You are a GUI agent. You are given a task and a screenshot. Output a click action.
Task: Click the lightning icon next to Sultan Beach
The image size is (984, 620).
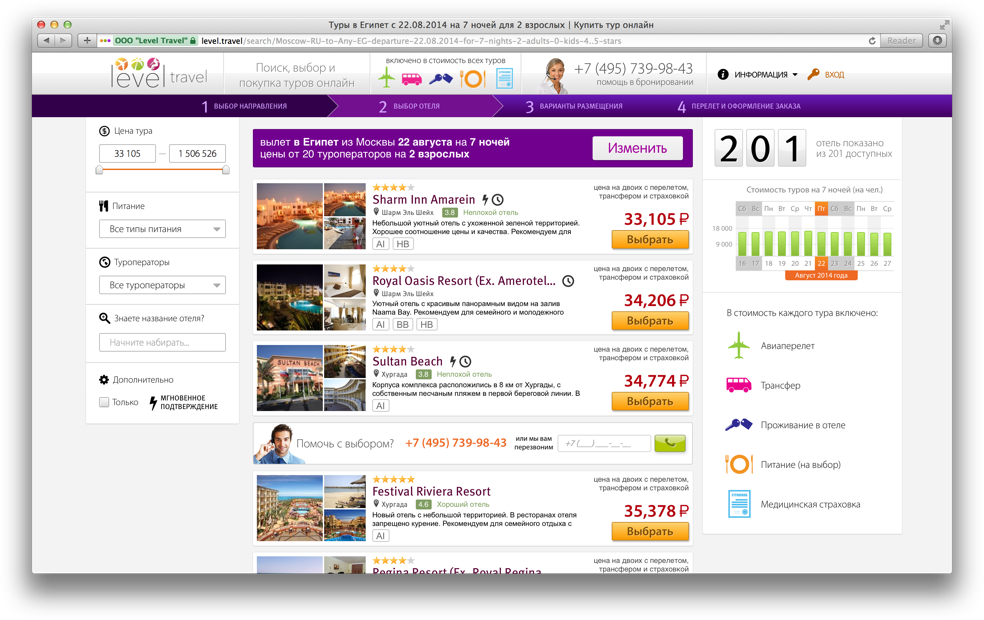coord(452,361)
